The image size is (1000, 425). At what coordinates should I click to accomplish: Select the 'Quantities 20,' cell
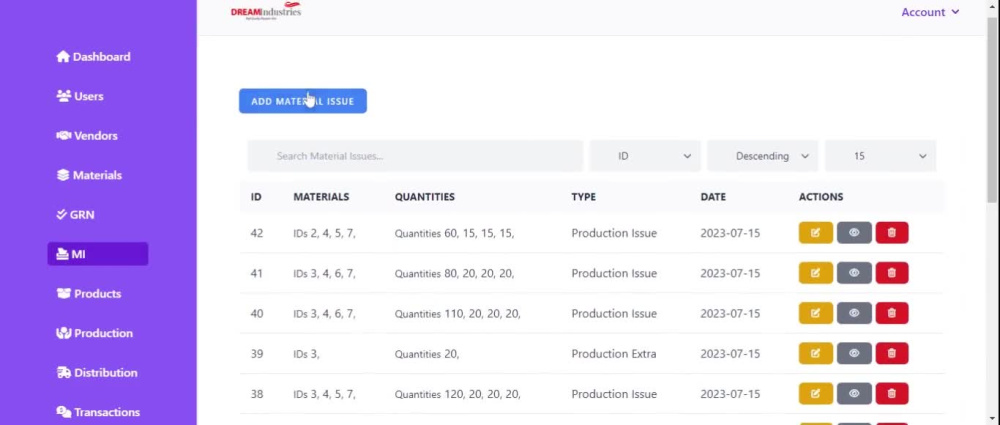click(x=427, y=354)
